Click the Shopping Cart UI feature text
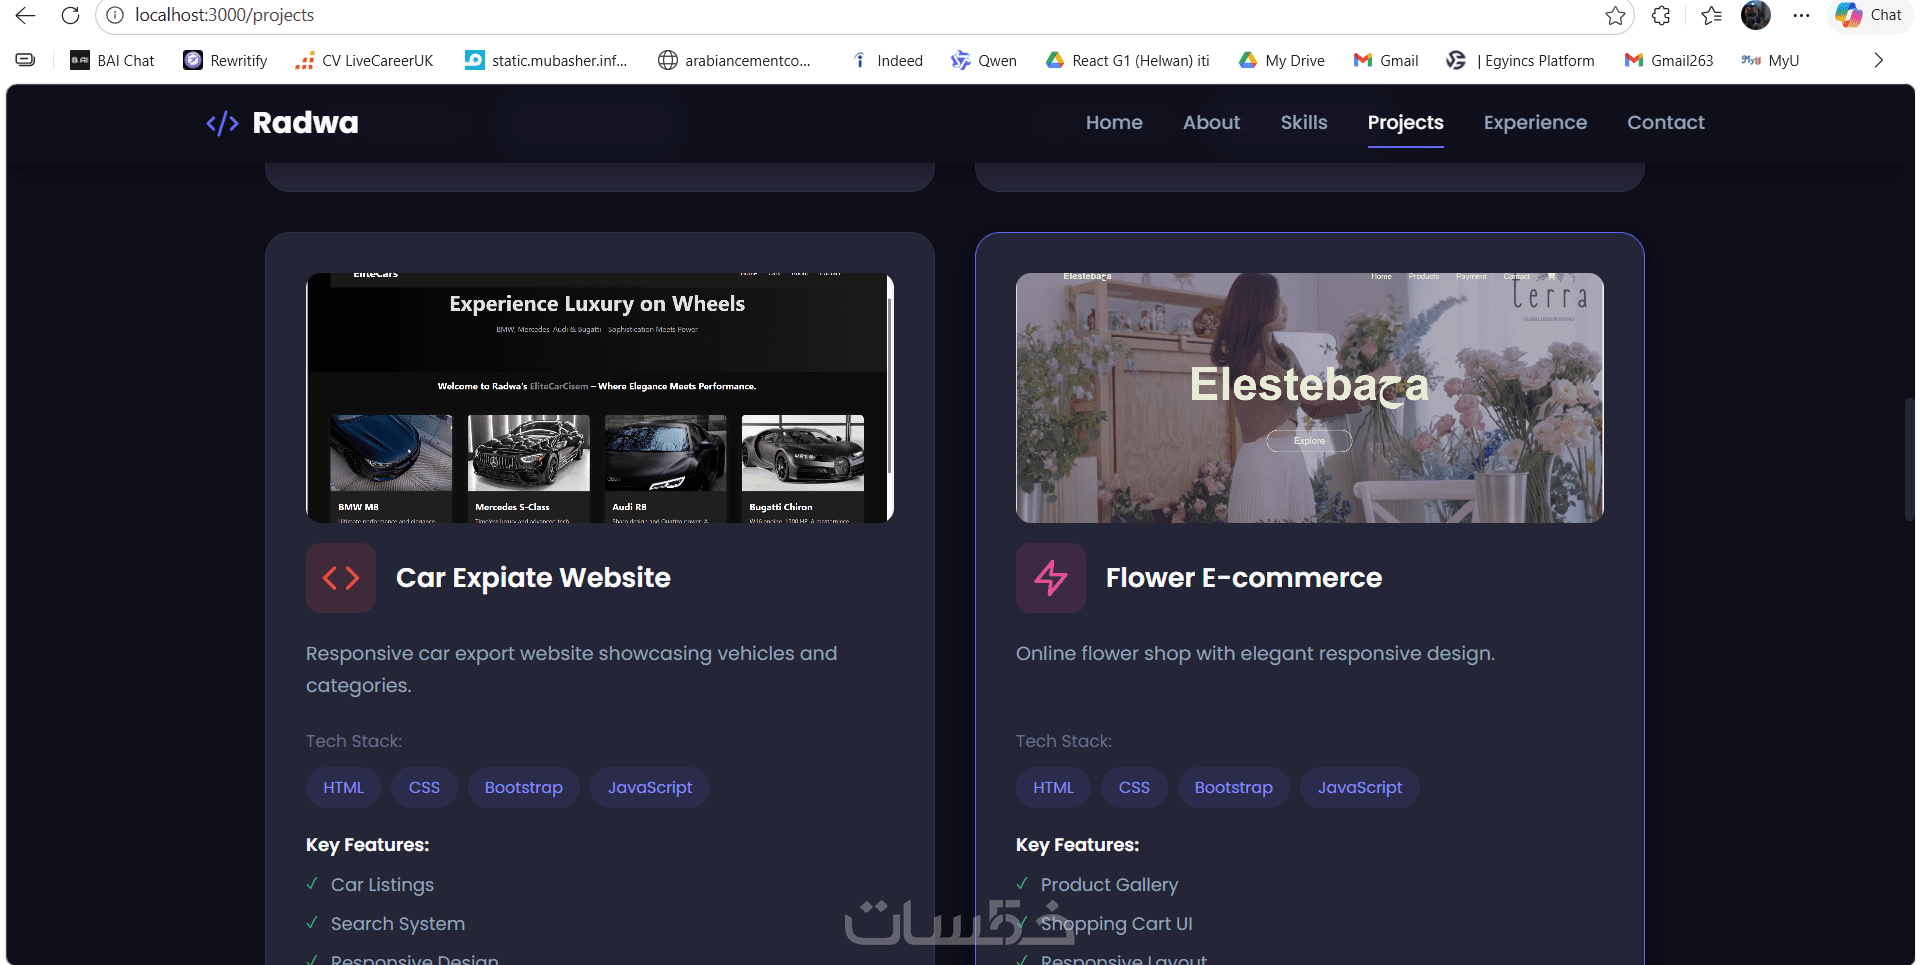 click(1117, 924)
